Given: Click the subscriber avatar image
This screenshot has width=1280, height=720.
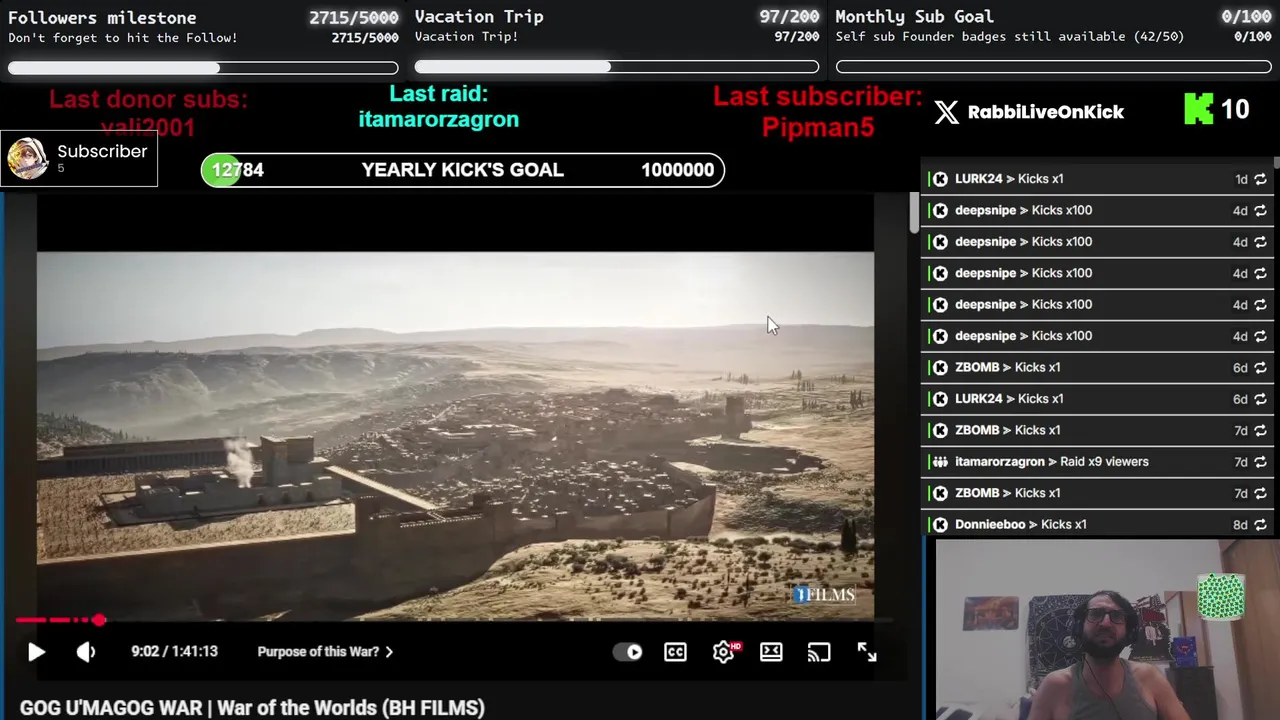Looking at the screenshot, I should click(x=27, y=159).
